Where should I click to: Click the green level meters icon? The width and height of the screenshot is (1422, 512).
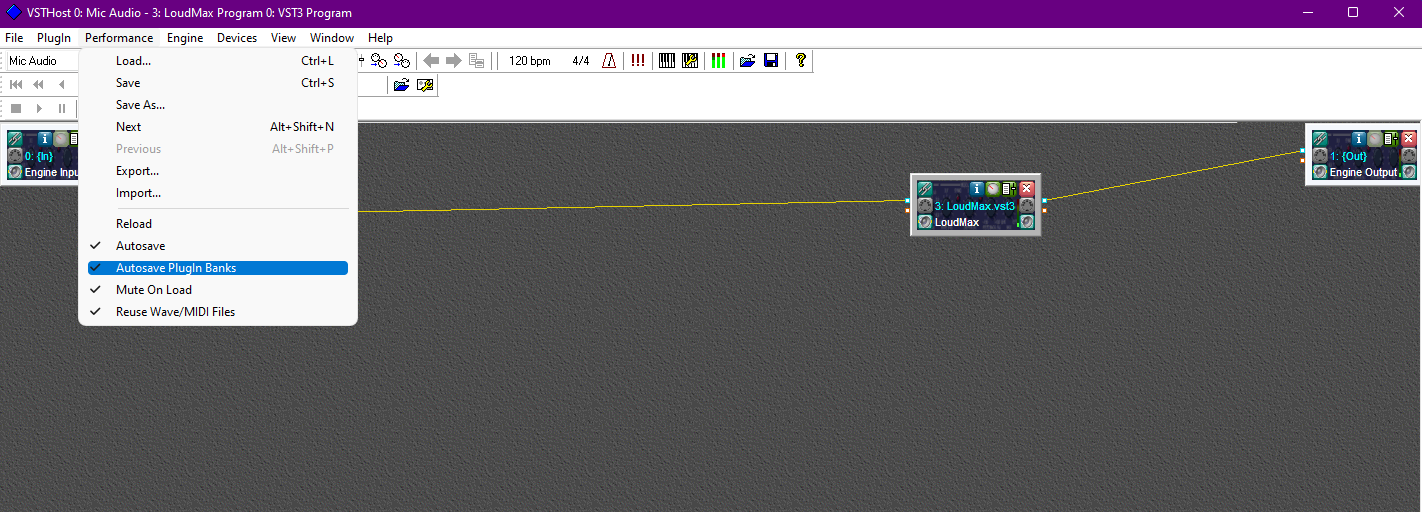tap(719, 61)
